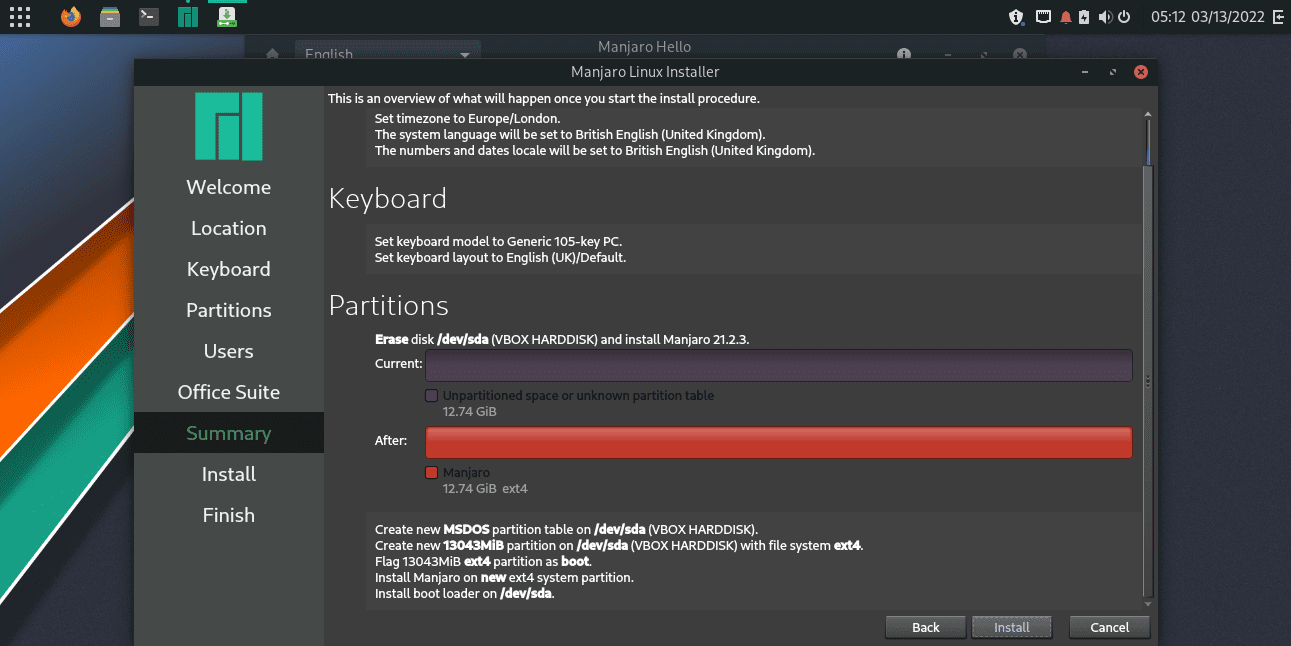Open the security shield tray icon
This screenshot has height=646, width=1291.
(1016, 17)
